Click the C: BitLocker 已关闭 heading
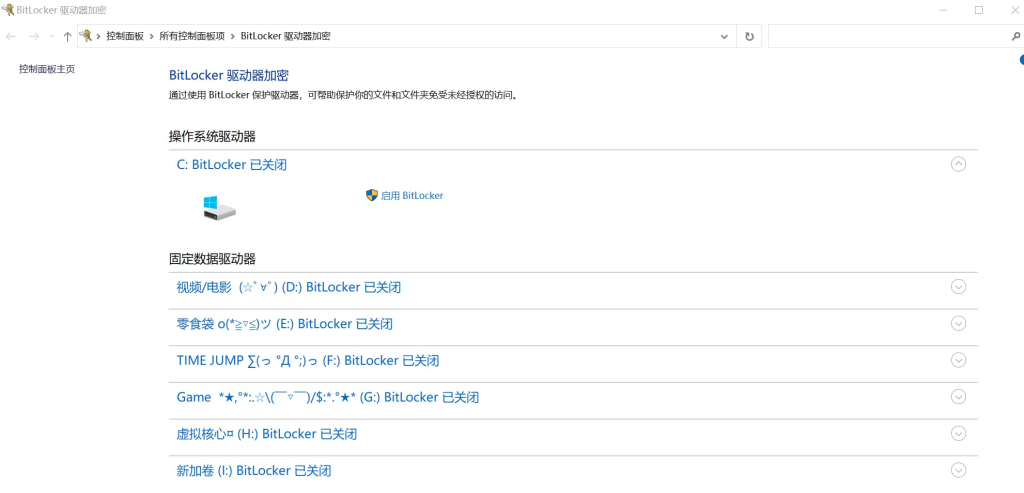The height and width of the screenshot is (493, 1024). tap(231, 165)
